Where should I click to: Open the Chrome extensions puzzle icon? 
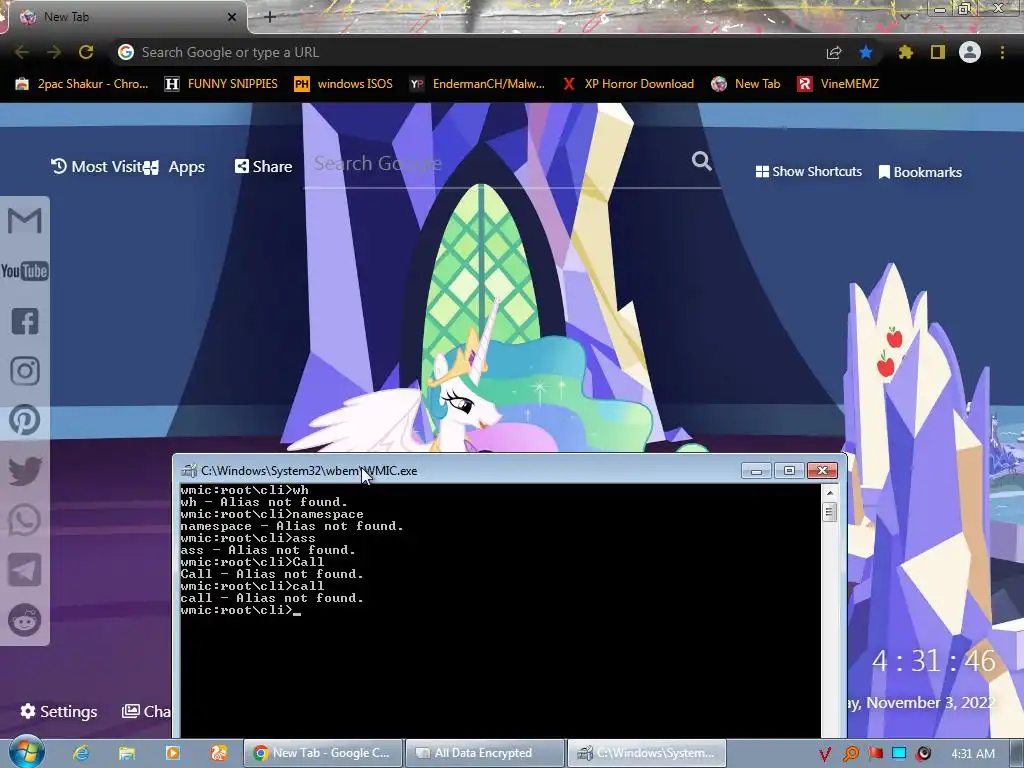905,52
